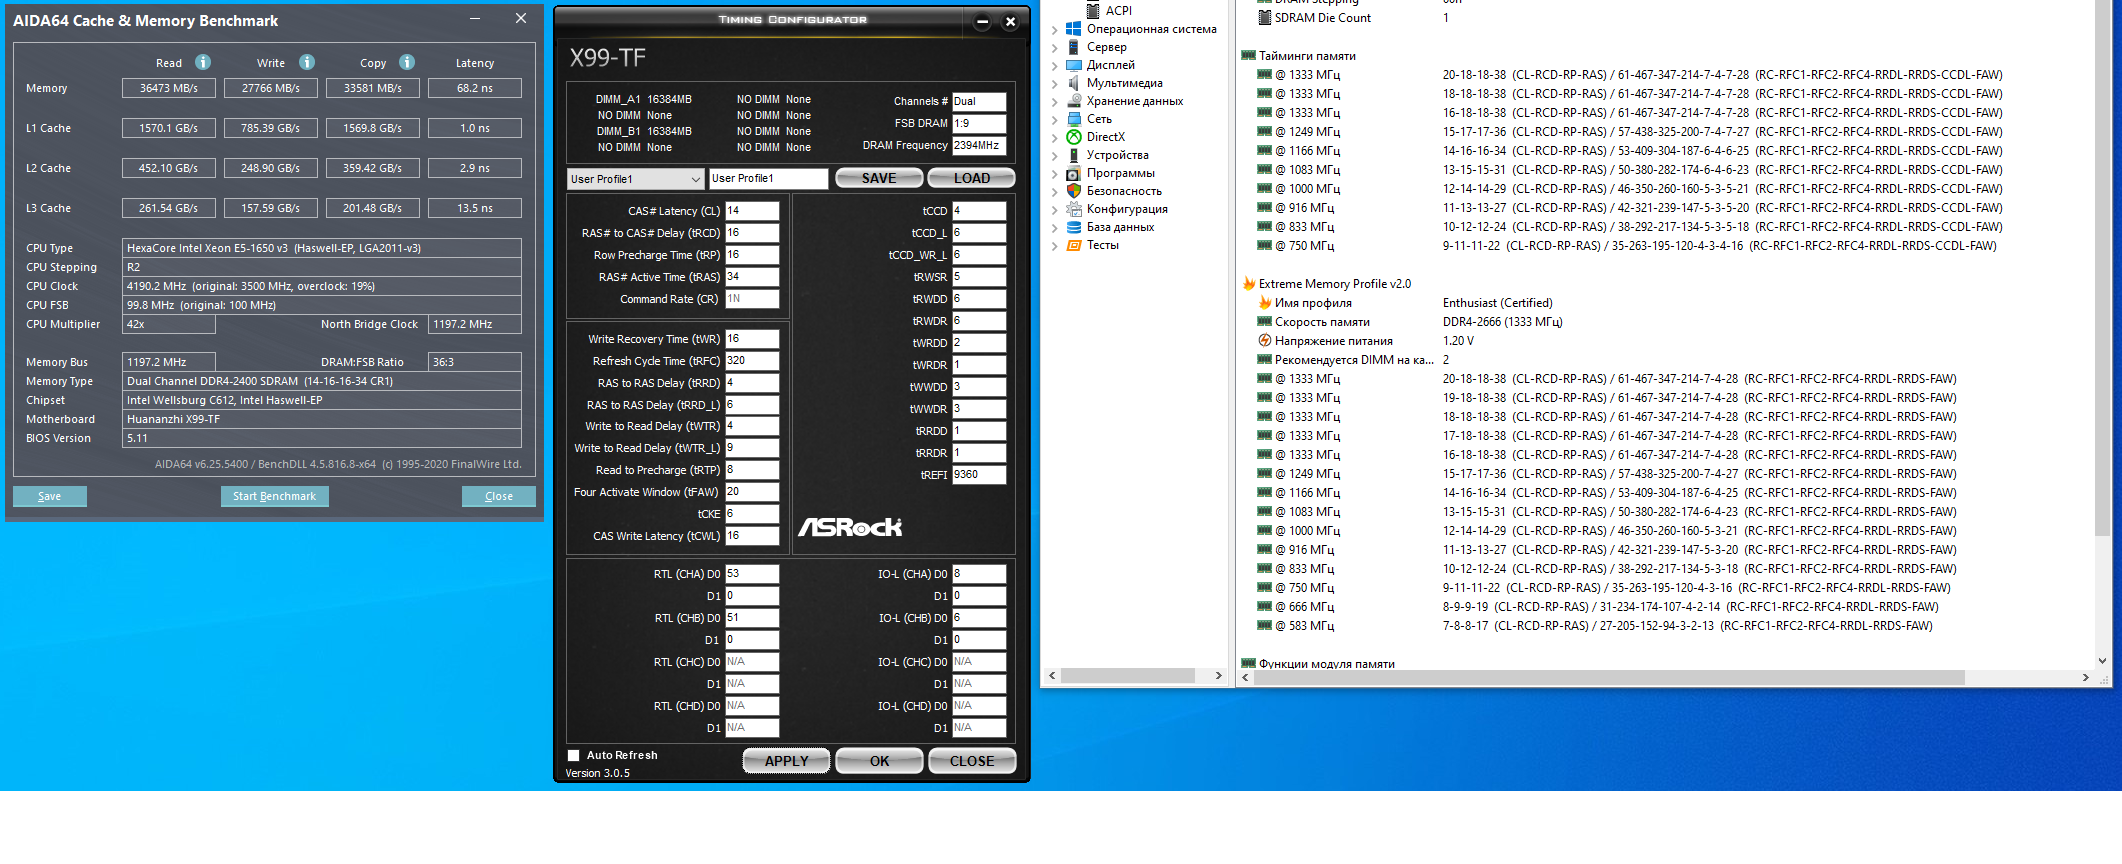2122x864 pixels.
Task: Click the CPU Type value HexaCore Intel Xeon
Action: pos(322,248)
